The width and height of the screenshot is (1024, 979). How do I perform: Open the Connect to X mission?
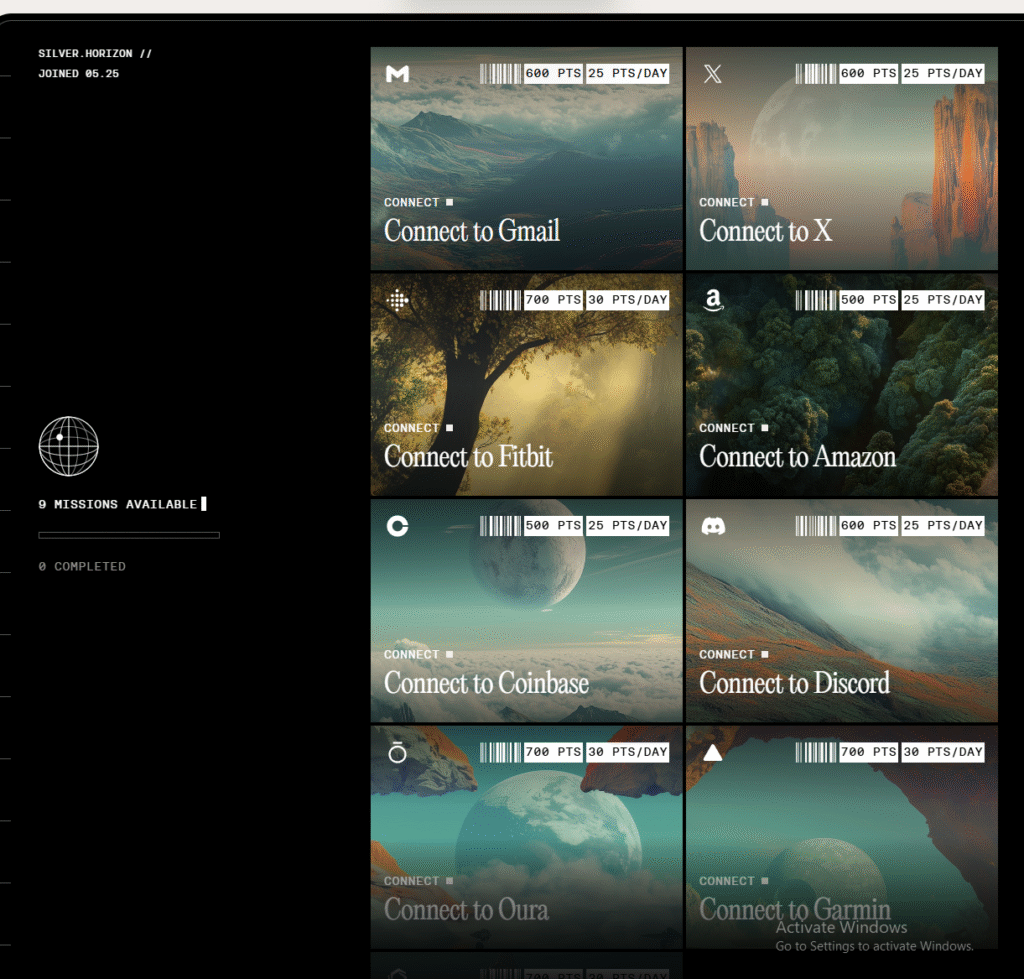coord(765,231)
